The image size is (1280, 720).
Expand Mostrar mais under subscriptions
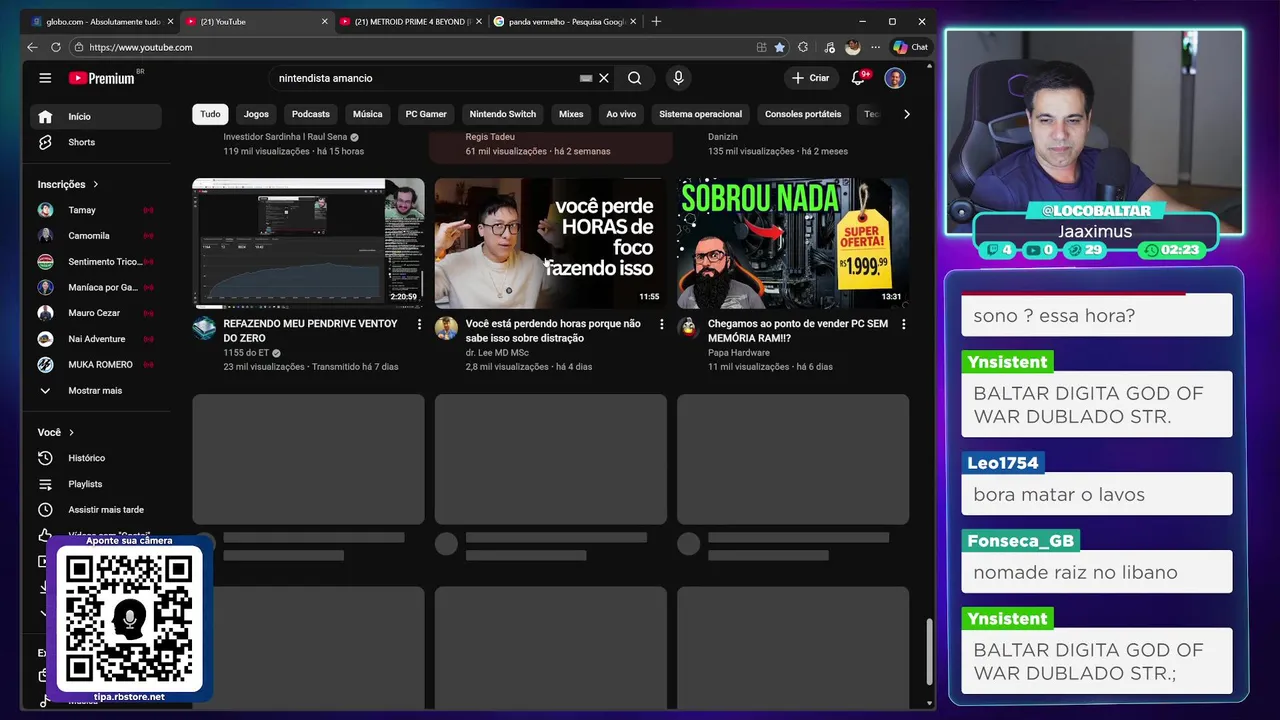[96, 390]
